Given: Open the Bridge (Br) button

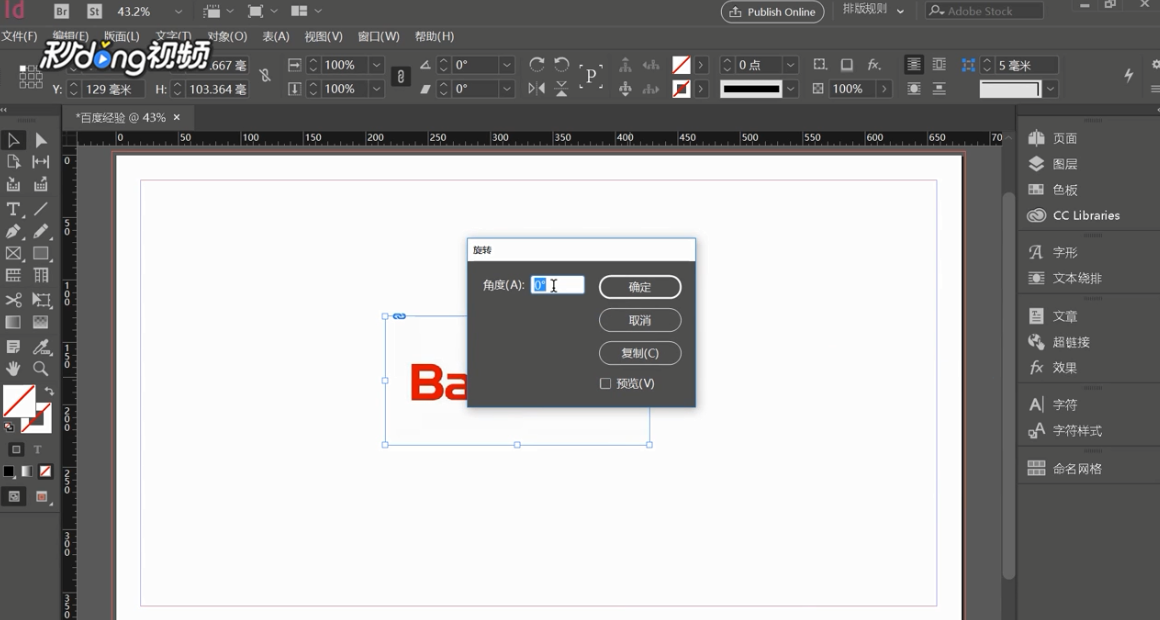Looking at the screenshot, I should pyautogui.click(x=61, y=11).
